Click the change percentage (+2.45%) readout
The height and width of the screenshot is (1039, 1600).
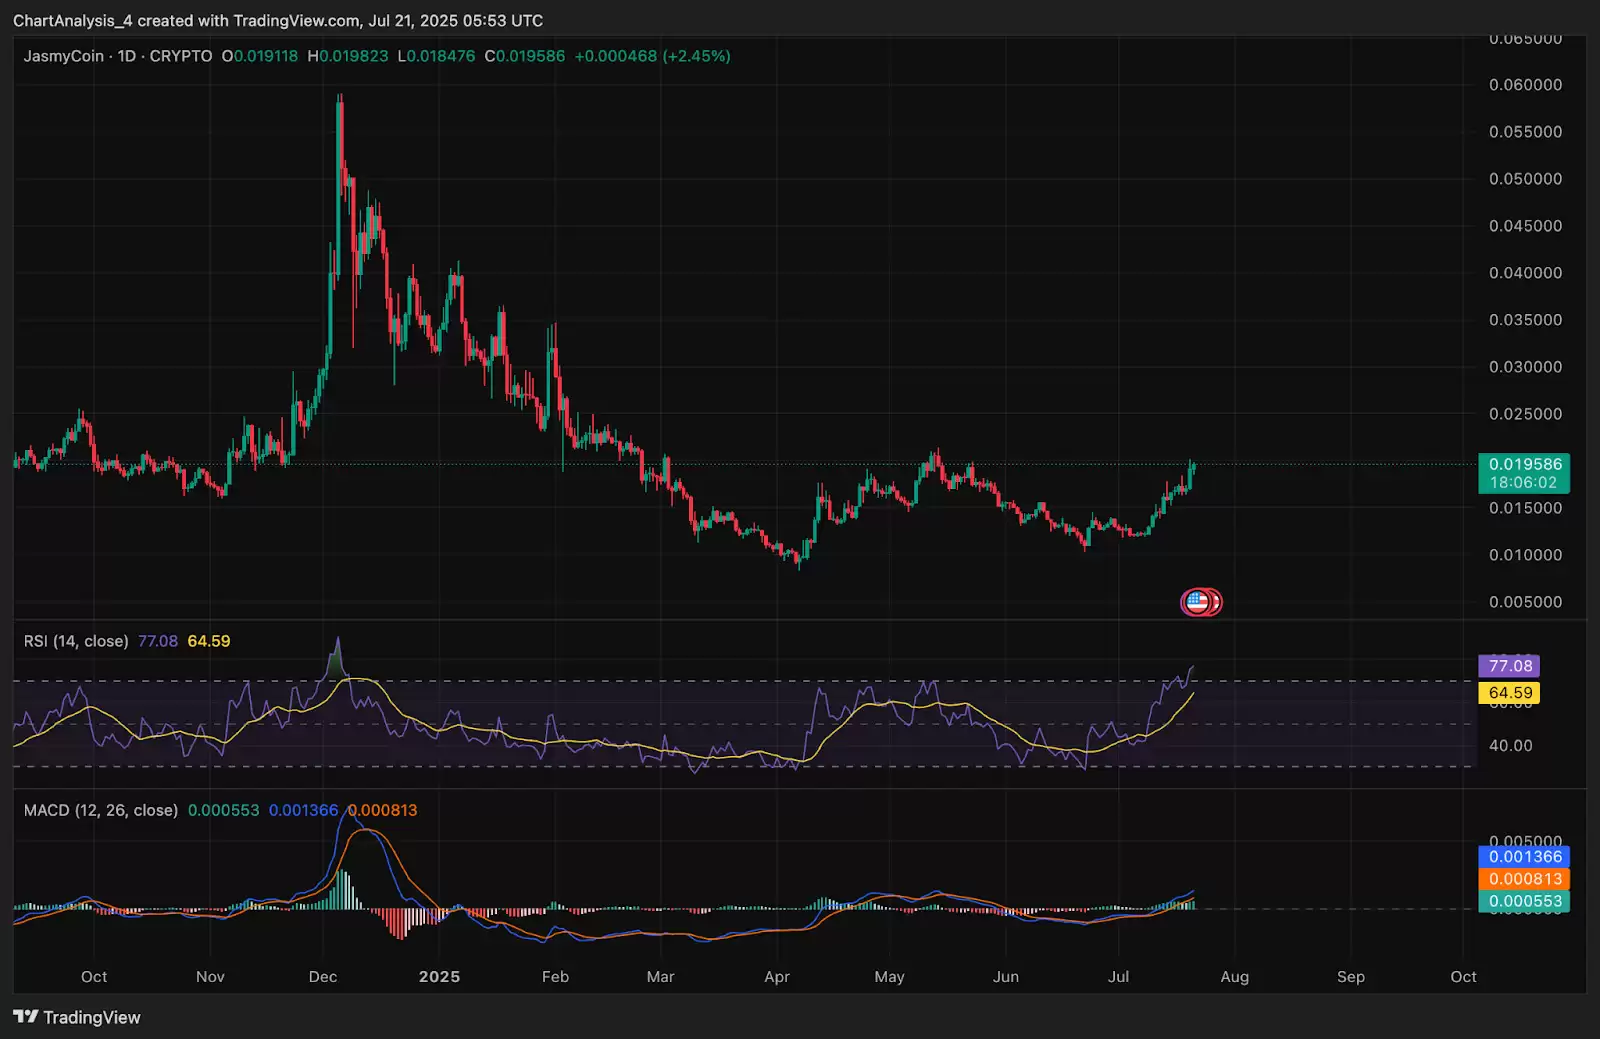pyautogui.click(x=697, y=57)
